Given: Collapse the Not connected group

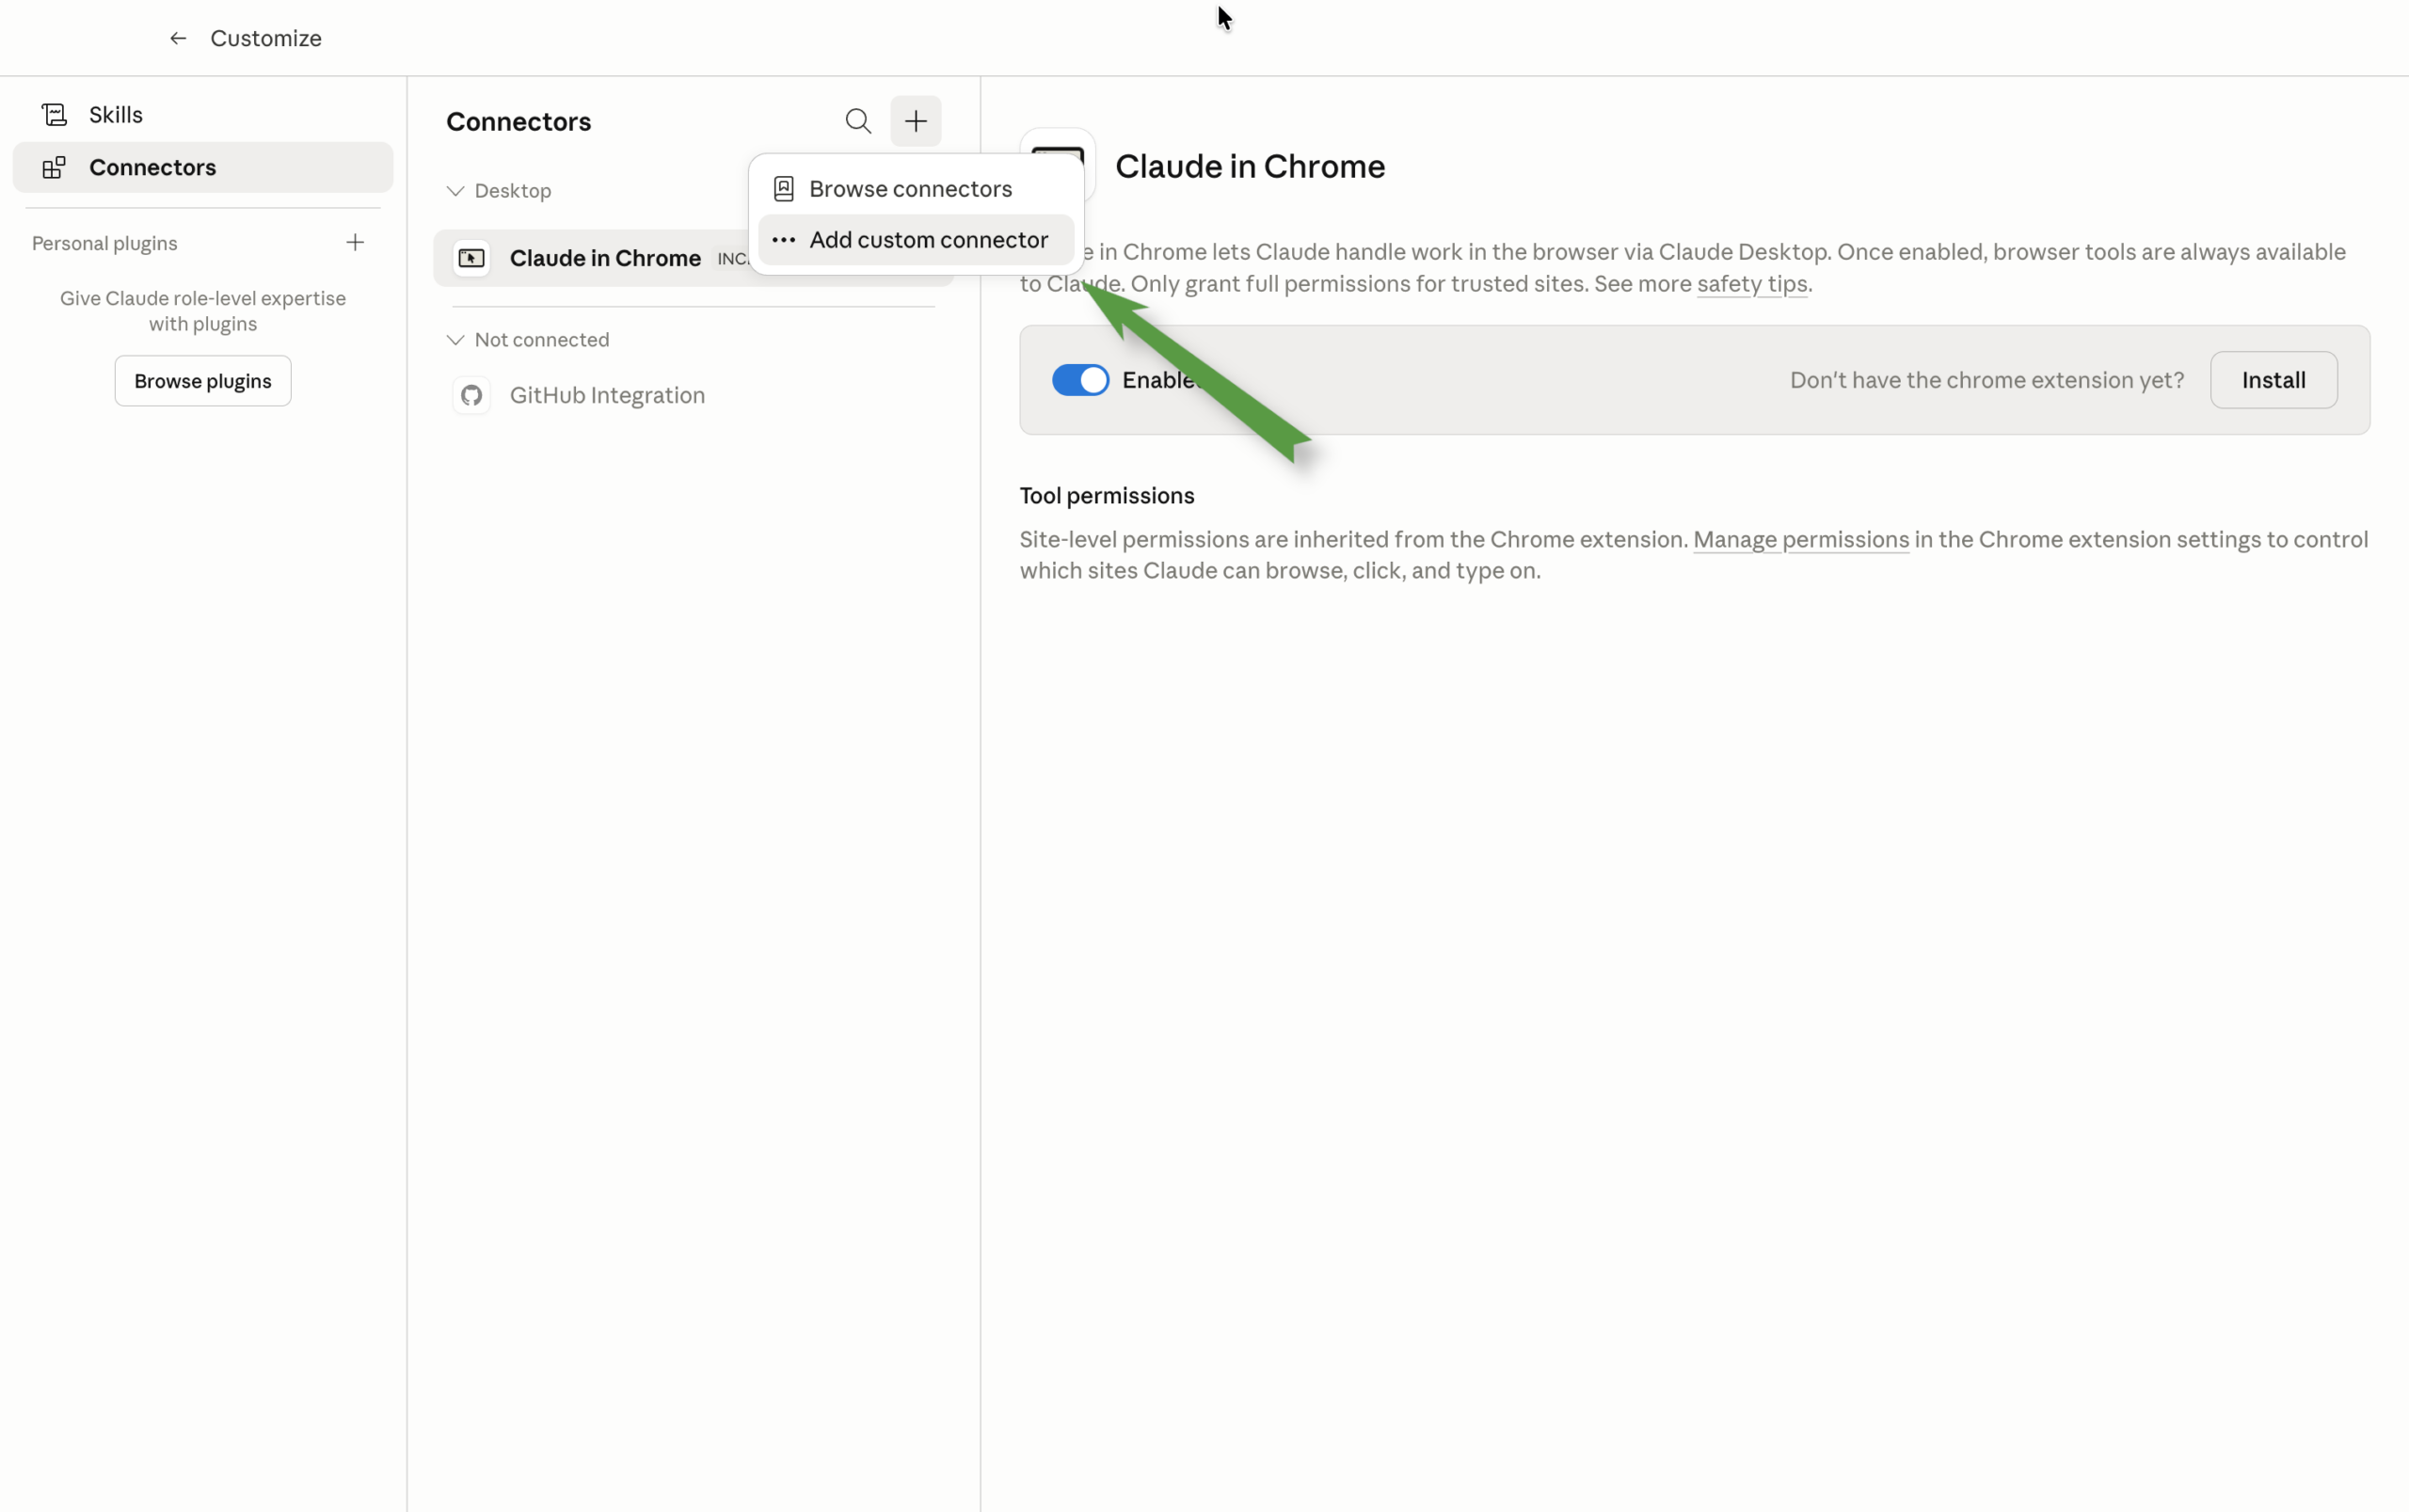Looking at the screenshot, I should coord(456,340).
